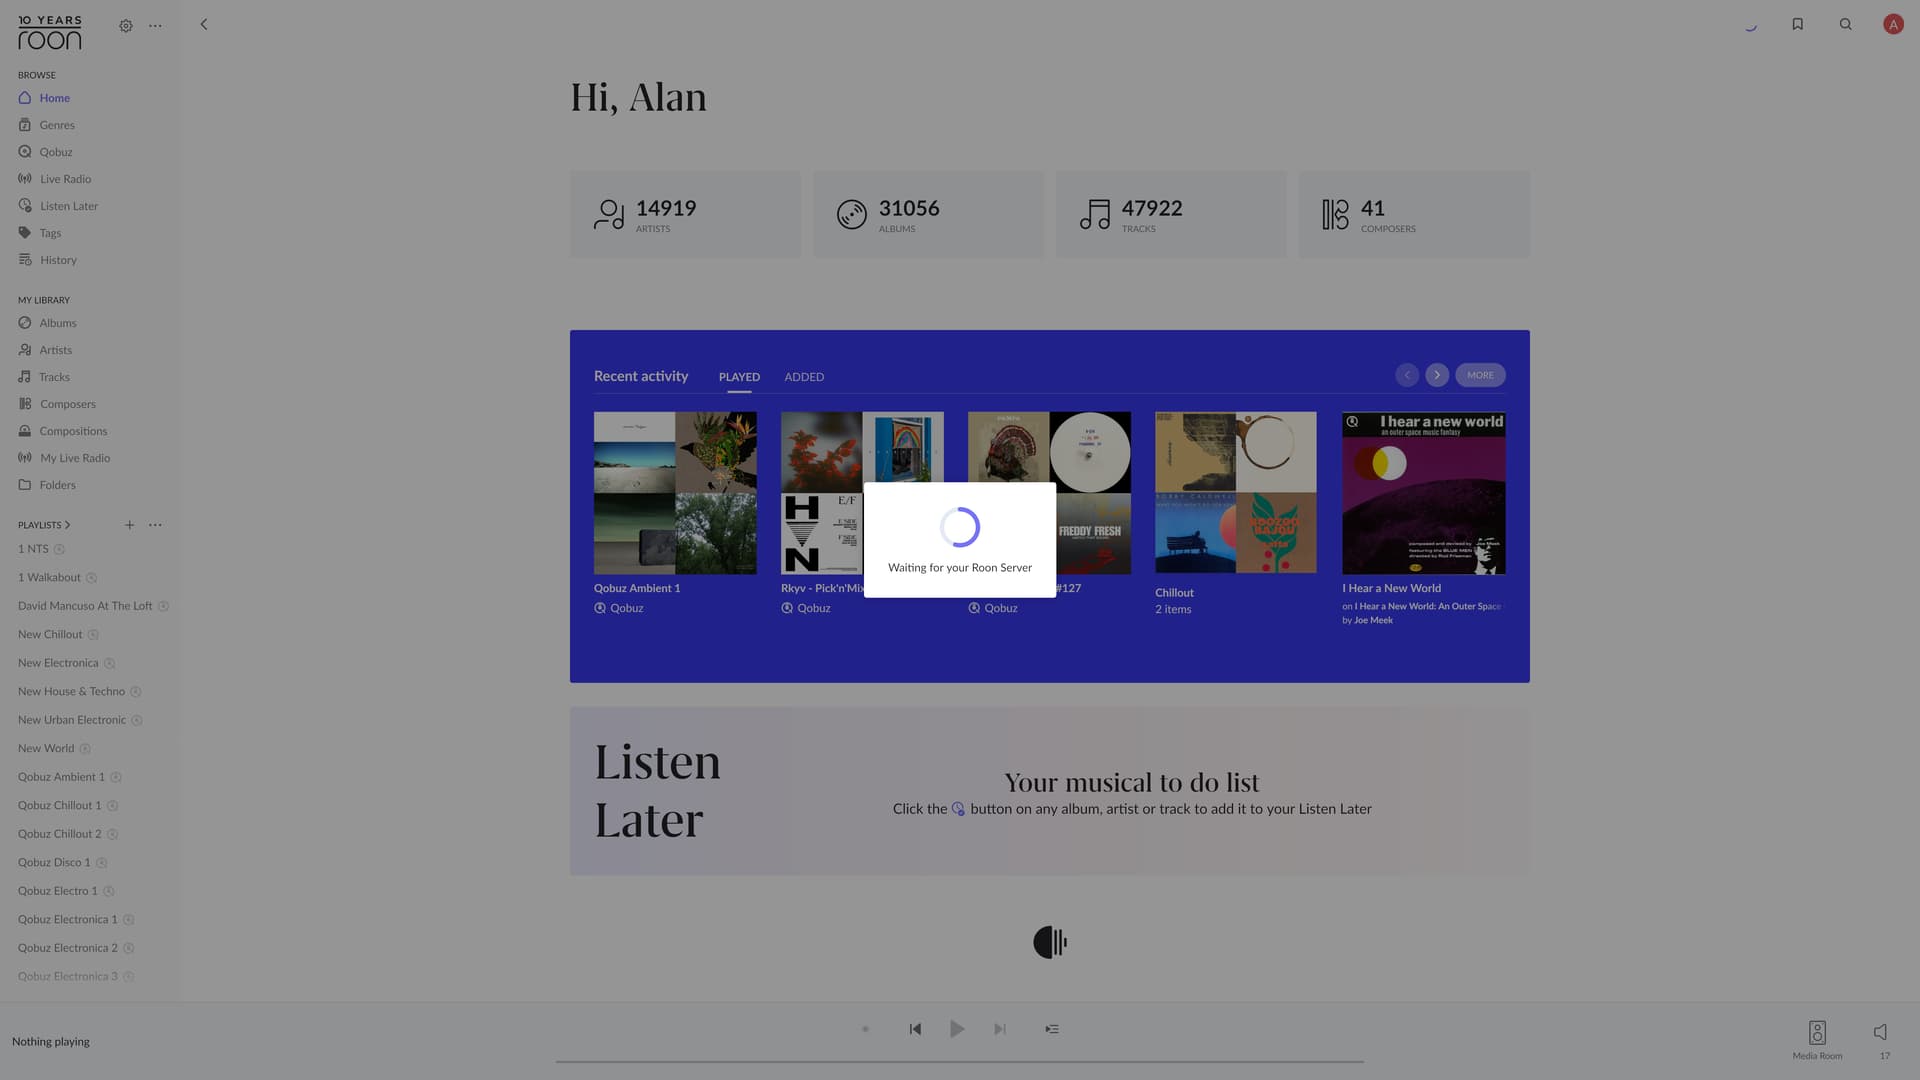This screenshot has height=1080, width=1920.
Task: Open Composers in My Library
Action: click(x=57, y=404)
